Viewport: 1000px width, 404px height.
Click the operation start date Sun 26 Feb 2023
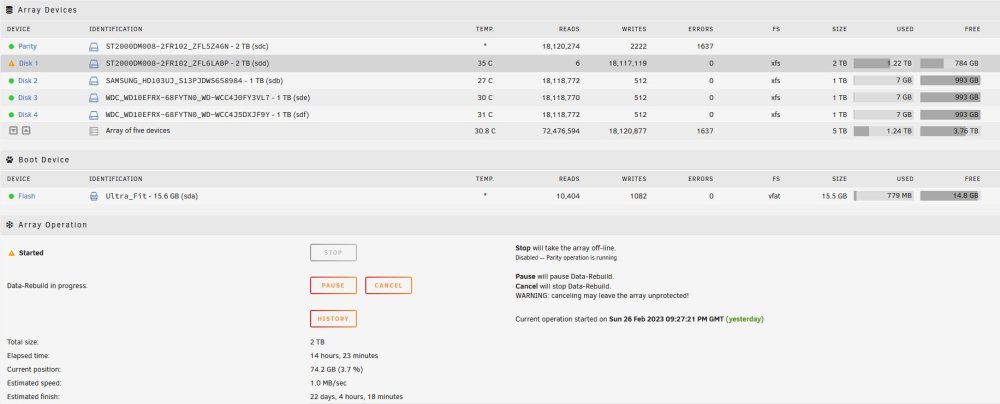[x=666, y=319]
